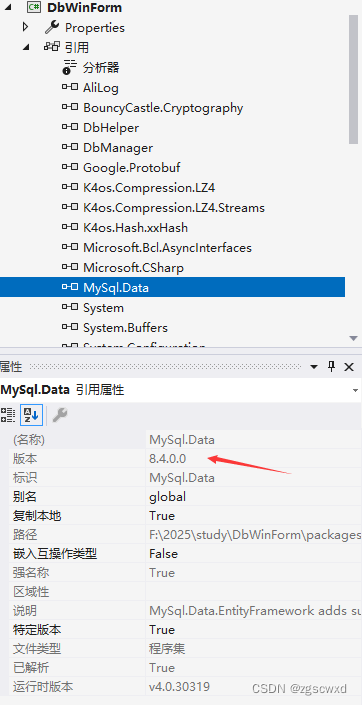Select the K4os.Hash.xxHash reference

tap(135, 228)
